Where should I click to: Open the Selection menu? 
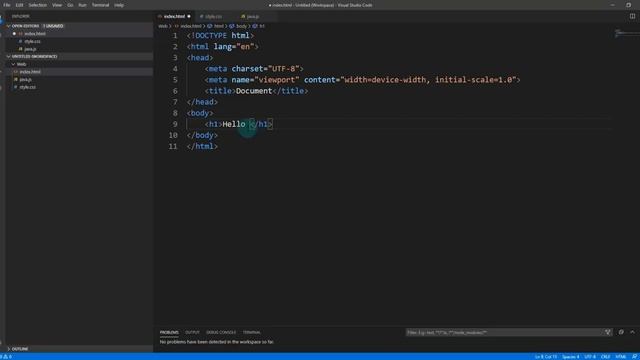tap(38, 5)
